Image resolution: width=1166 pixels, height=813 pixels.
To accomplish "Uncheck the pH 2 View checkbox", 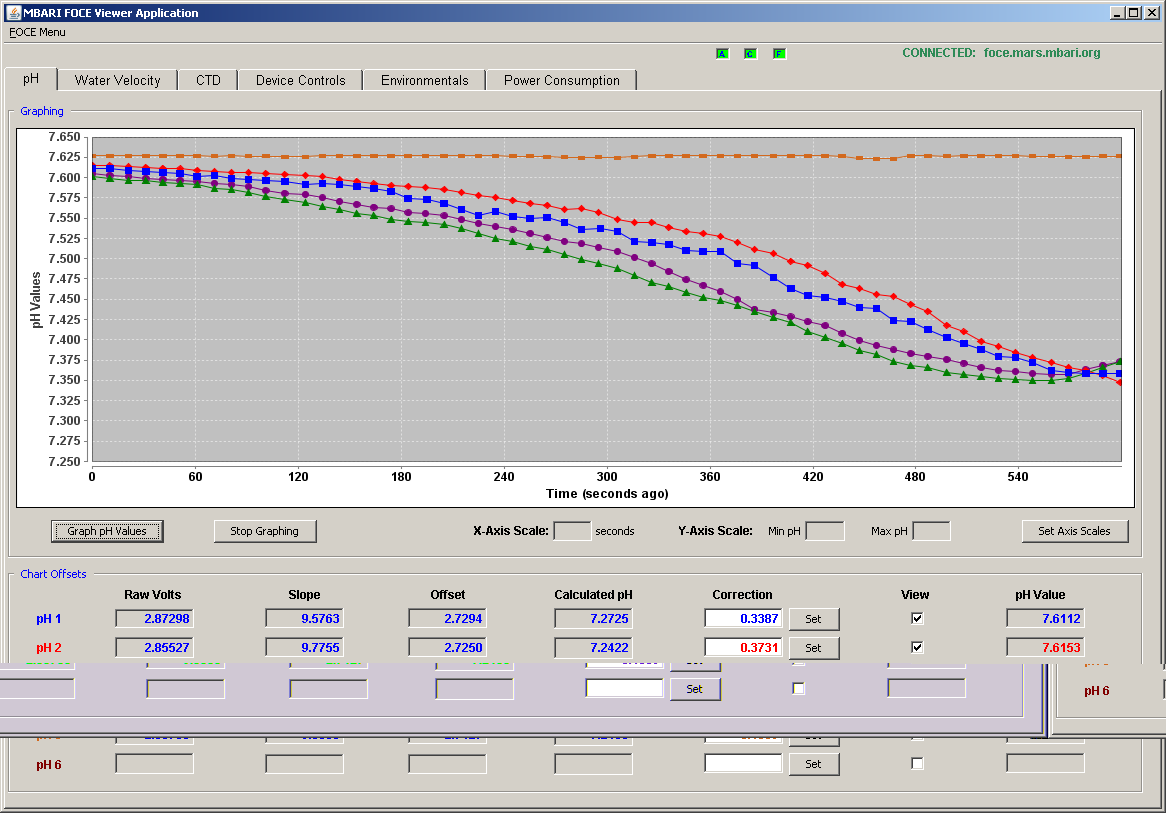I will [x=917, y=647].
